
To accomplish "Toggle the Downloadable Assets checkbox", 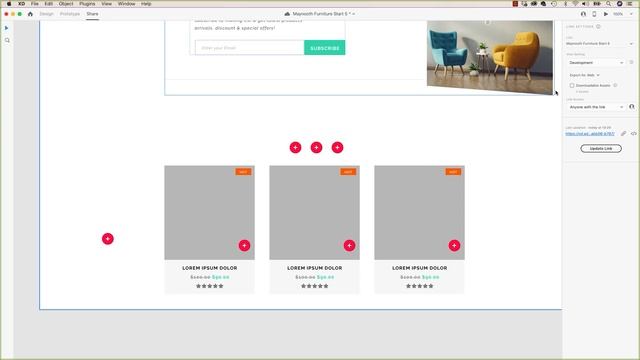I will pyautogui.click(x=572, y=85).
